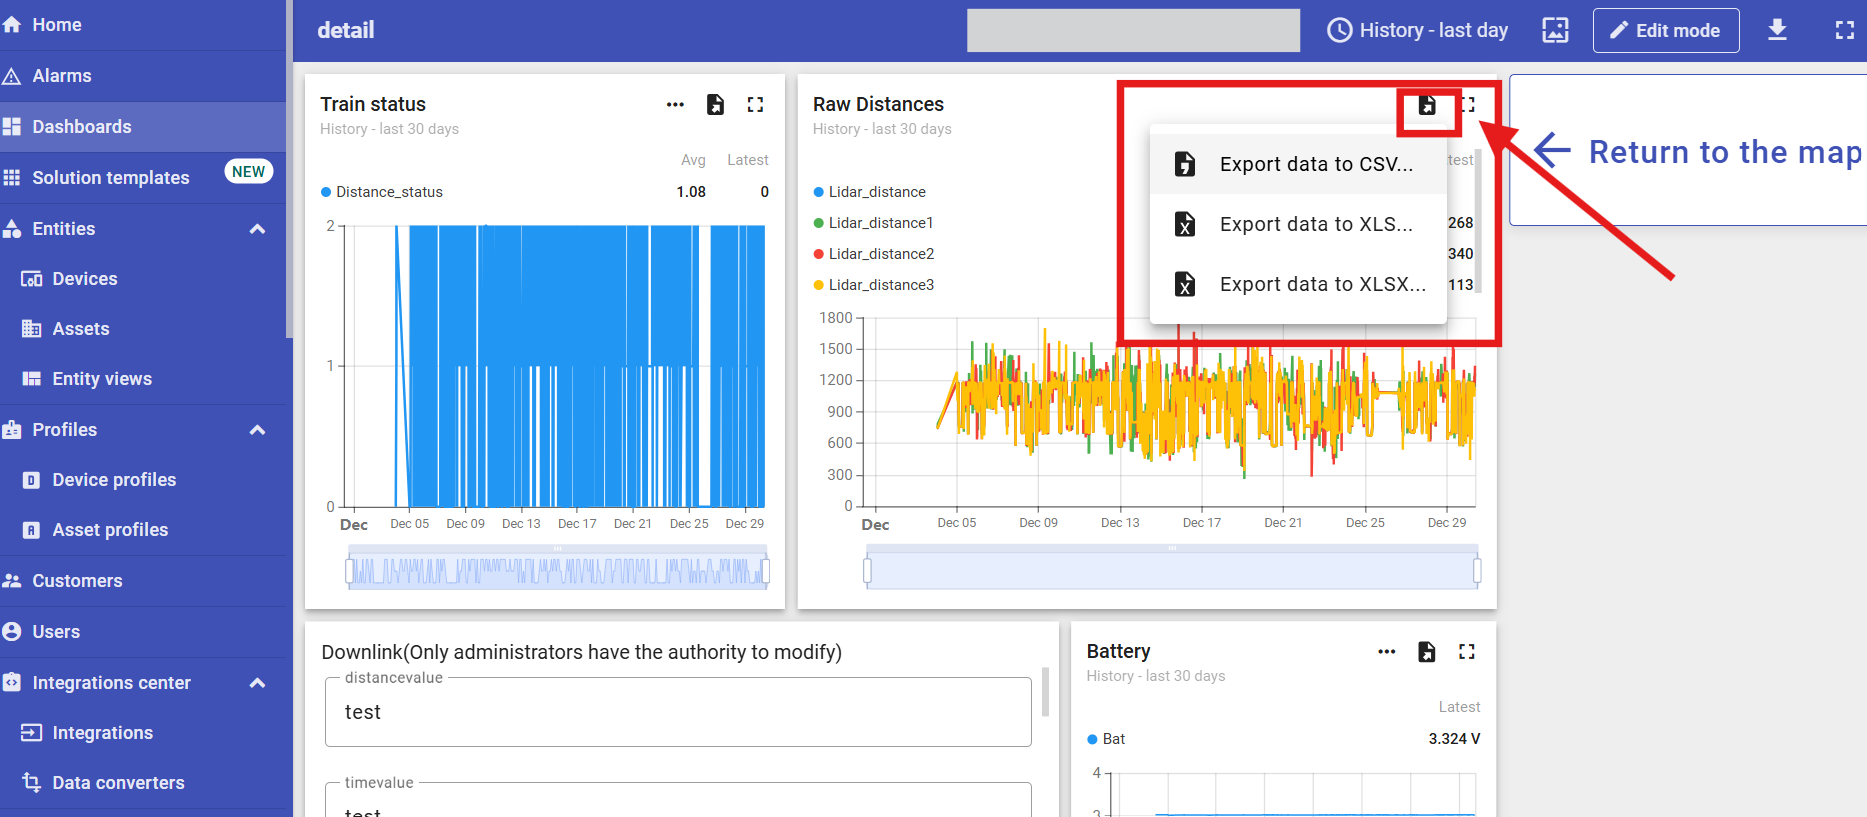Expand Train status widget to fullscreen

tap(755, 105)
